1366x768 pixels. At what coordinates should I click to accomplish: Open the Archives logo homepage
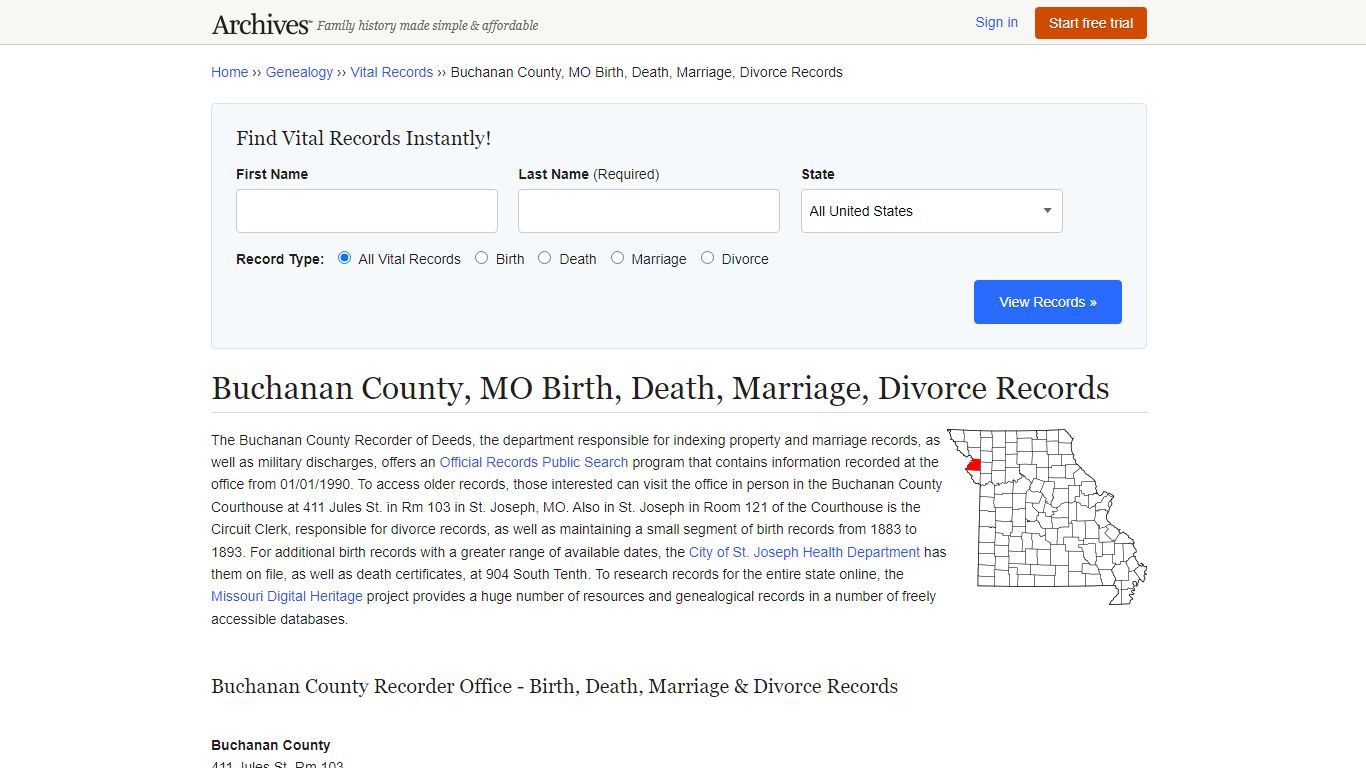(x=261, y=24)
